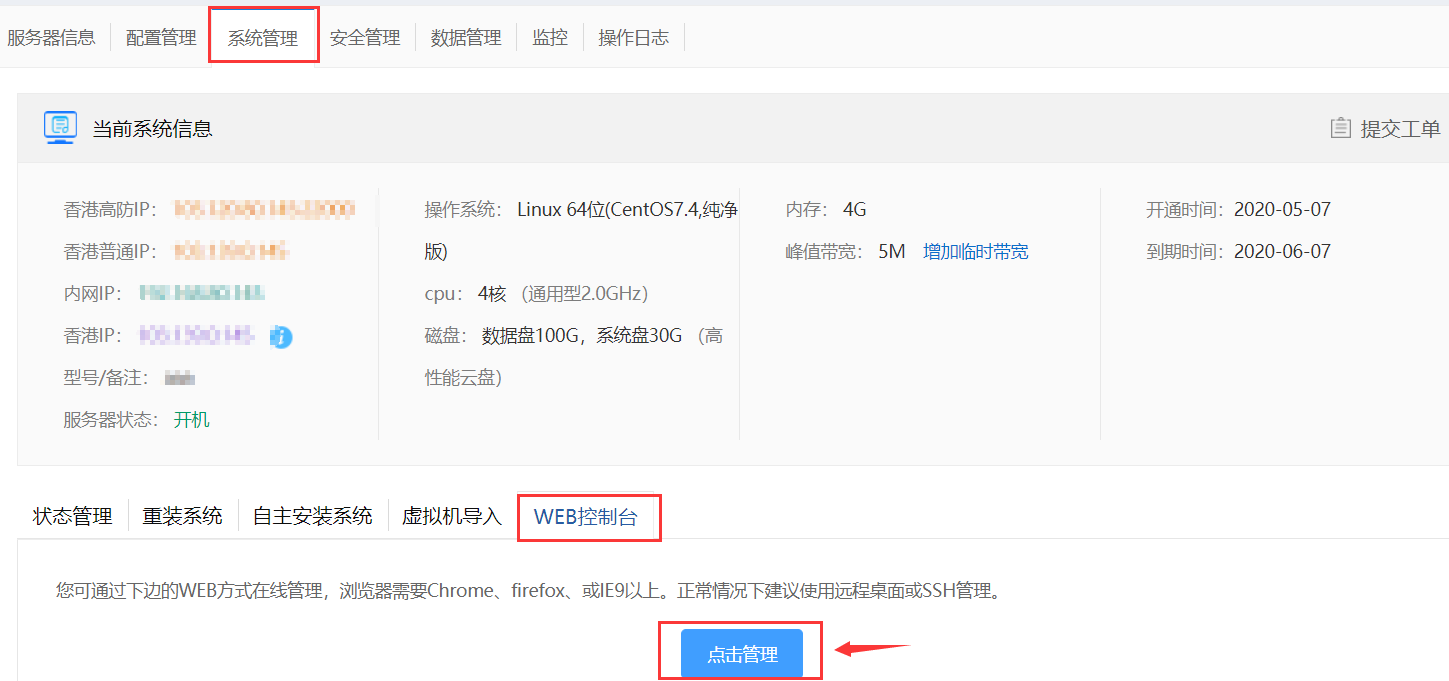This screenshot has width=1449, height=681.
Task: Click the blurred 香港高防IP address value
Action: (x=264, y=210)
